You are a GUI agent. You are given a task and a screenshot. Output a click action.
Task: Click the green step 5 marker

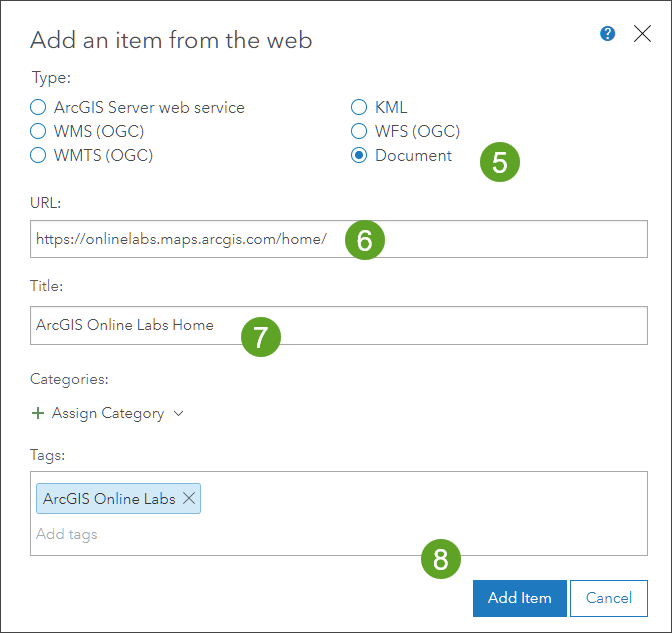point(499,162)
